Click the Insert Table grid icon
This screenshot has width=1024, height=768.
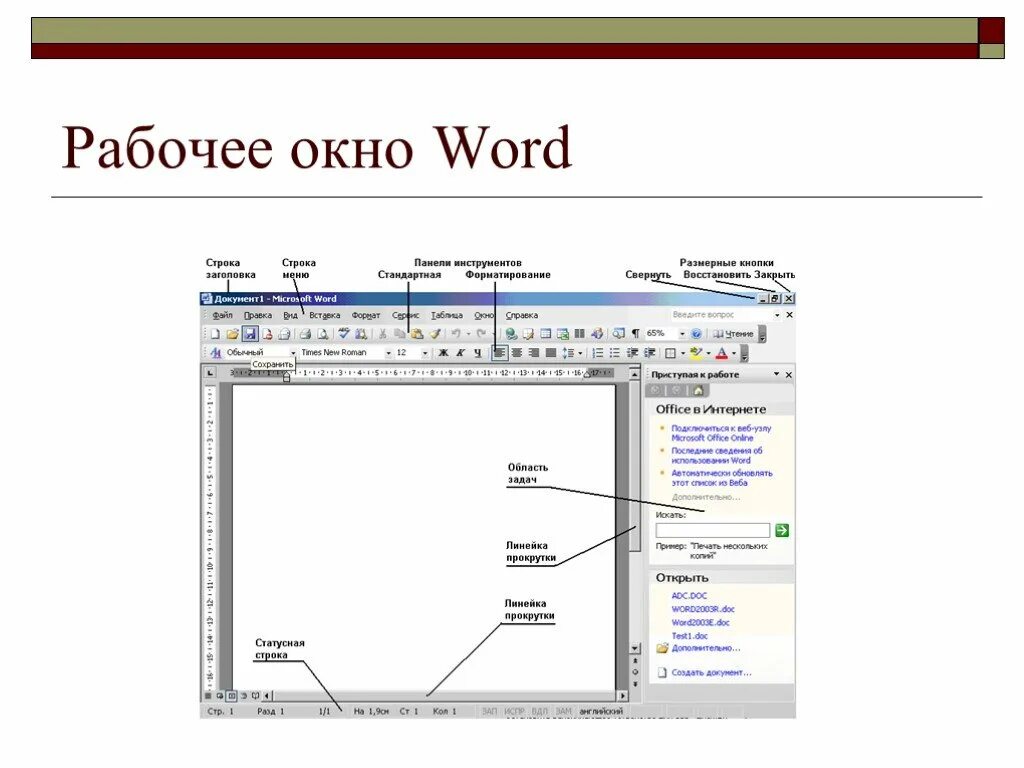pos(545,334)
